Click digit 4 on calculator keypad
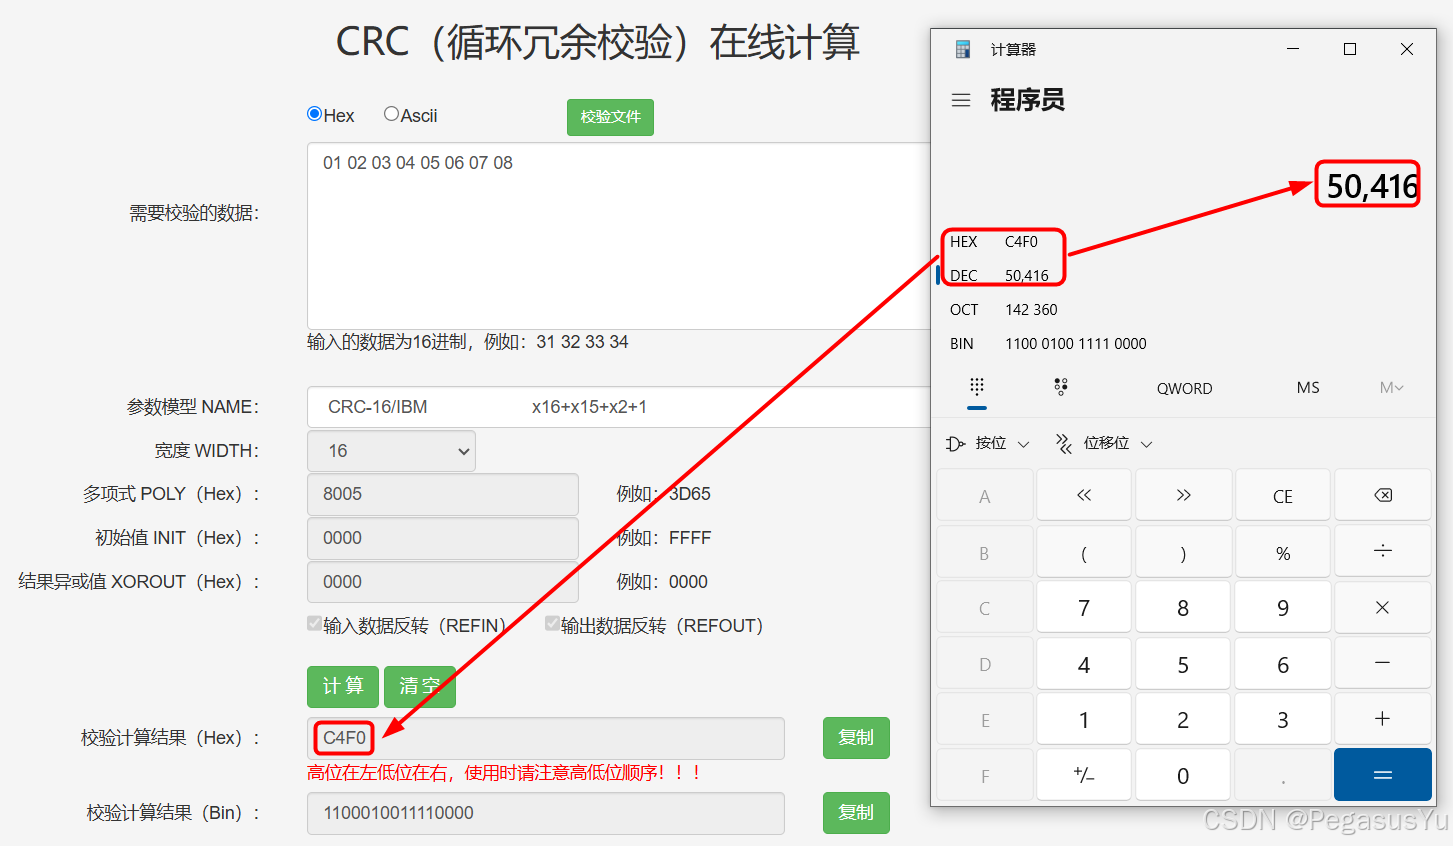The width and height of the screenshot is (1453, 846). click(x=1084, y=663)
